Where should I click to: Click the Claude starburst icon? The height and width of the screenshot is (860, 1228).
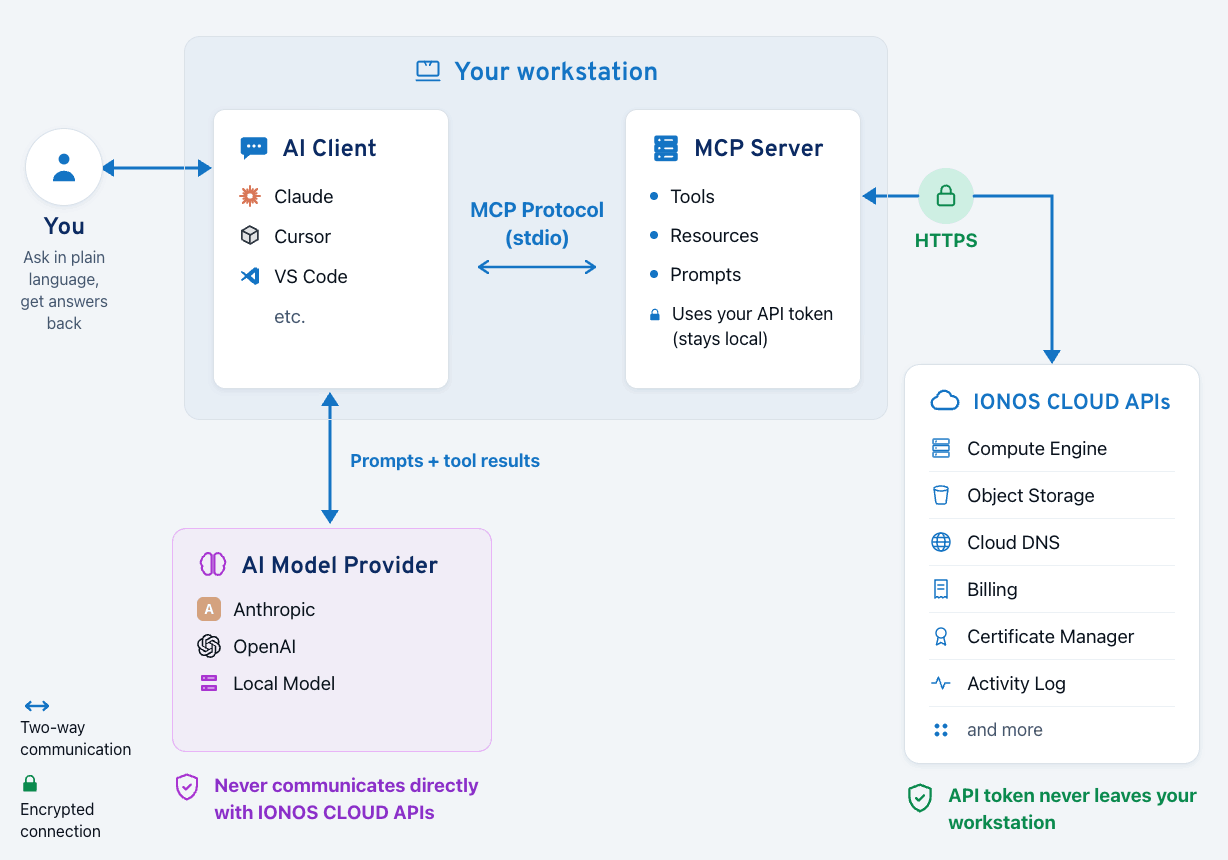pyautogui.click(x=250, y=196)
